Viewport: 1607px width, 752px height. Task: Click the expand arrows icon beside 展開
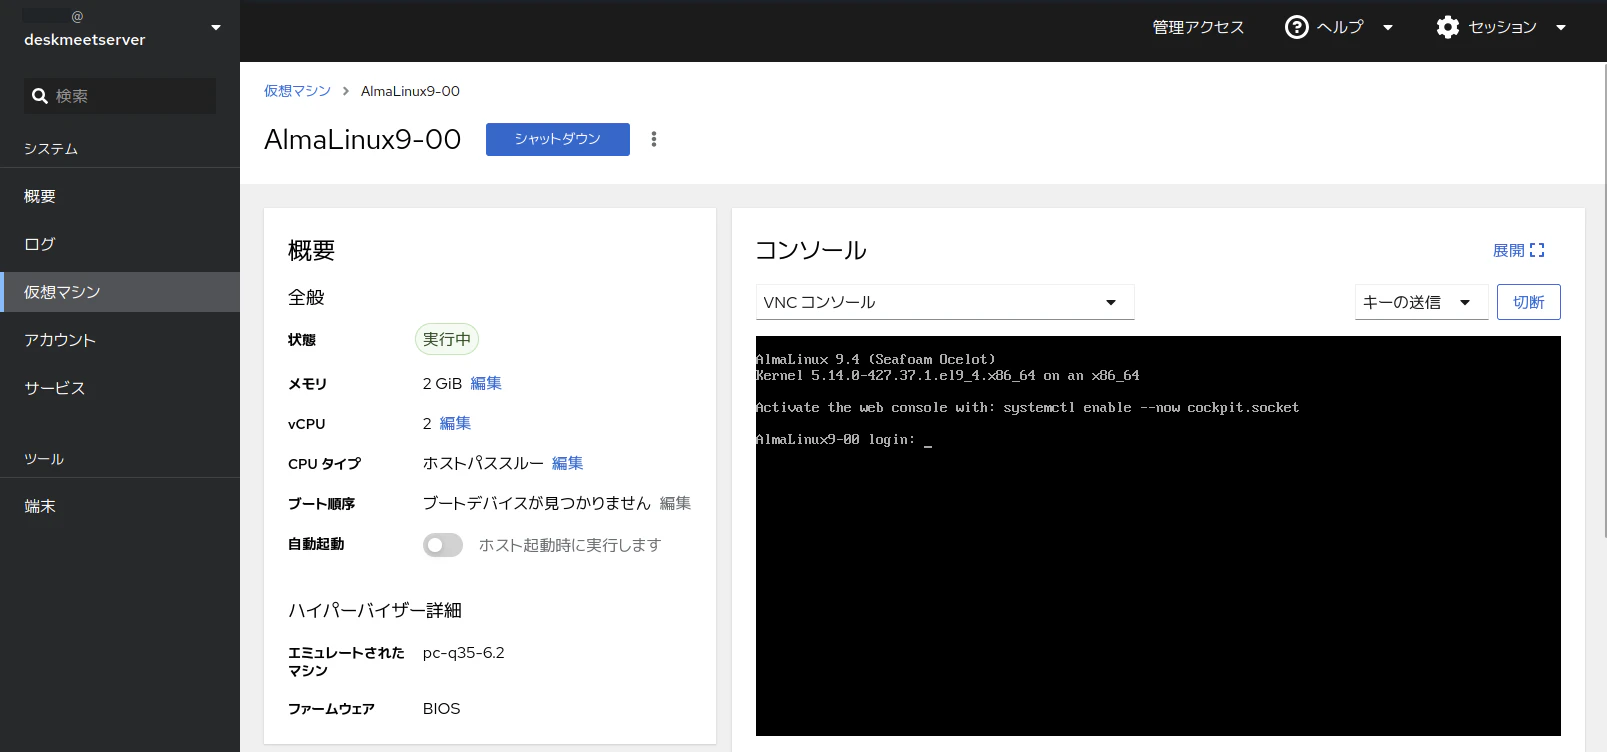[x=1537, y=250]
